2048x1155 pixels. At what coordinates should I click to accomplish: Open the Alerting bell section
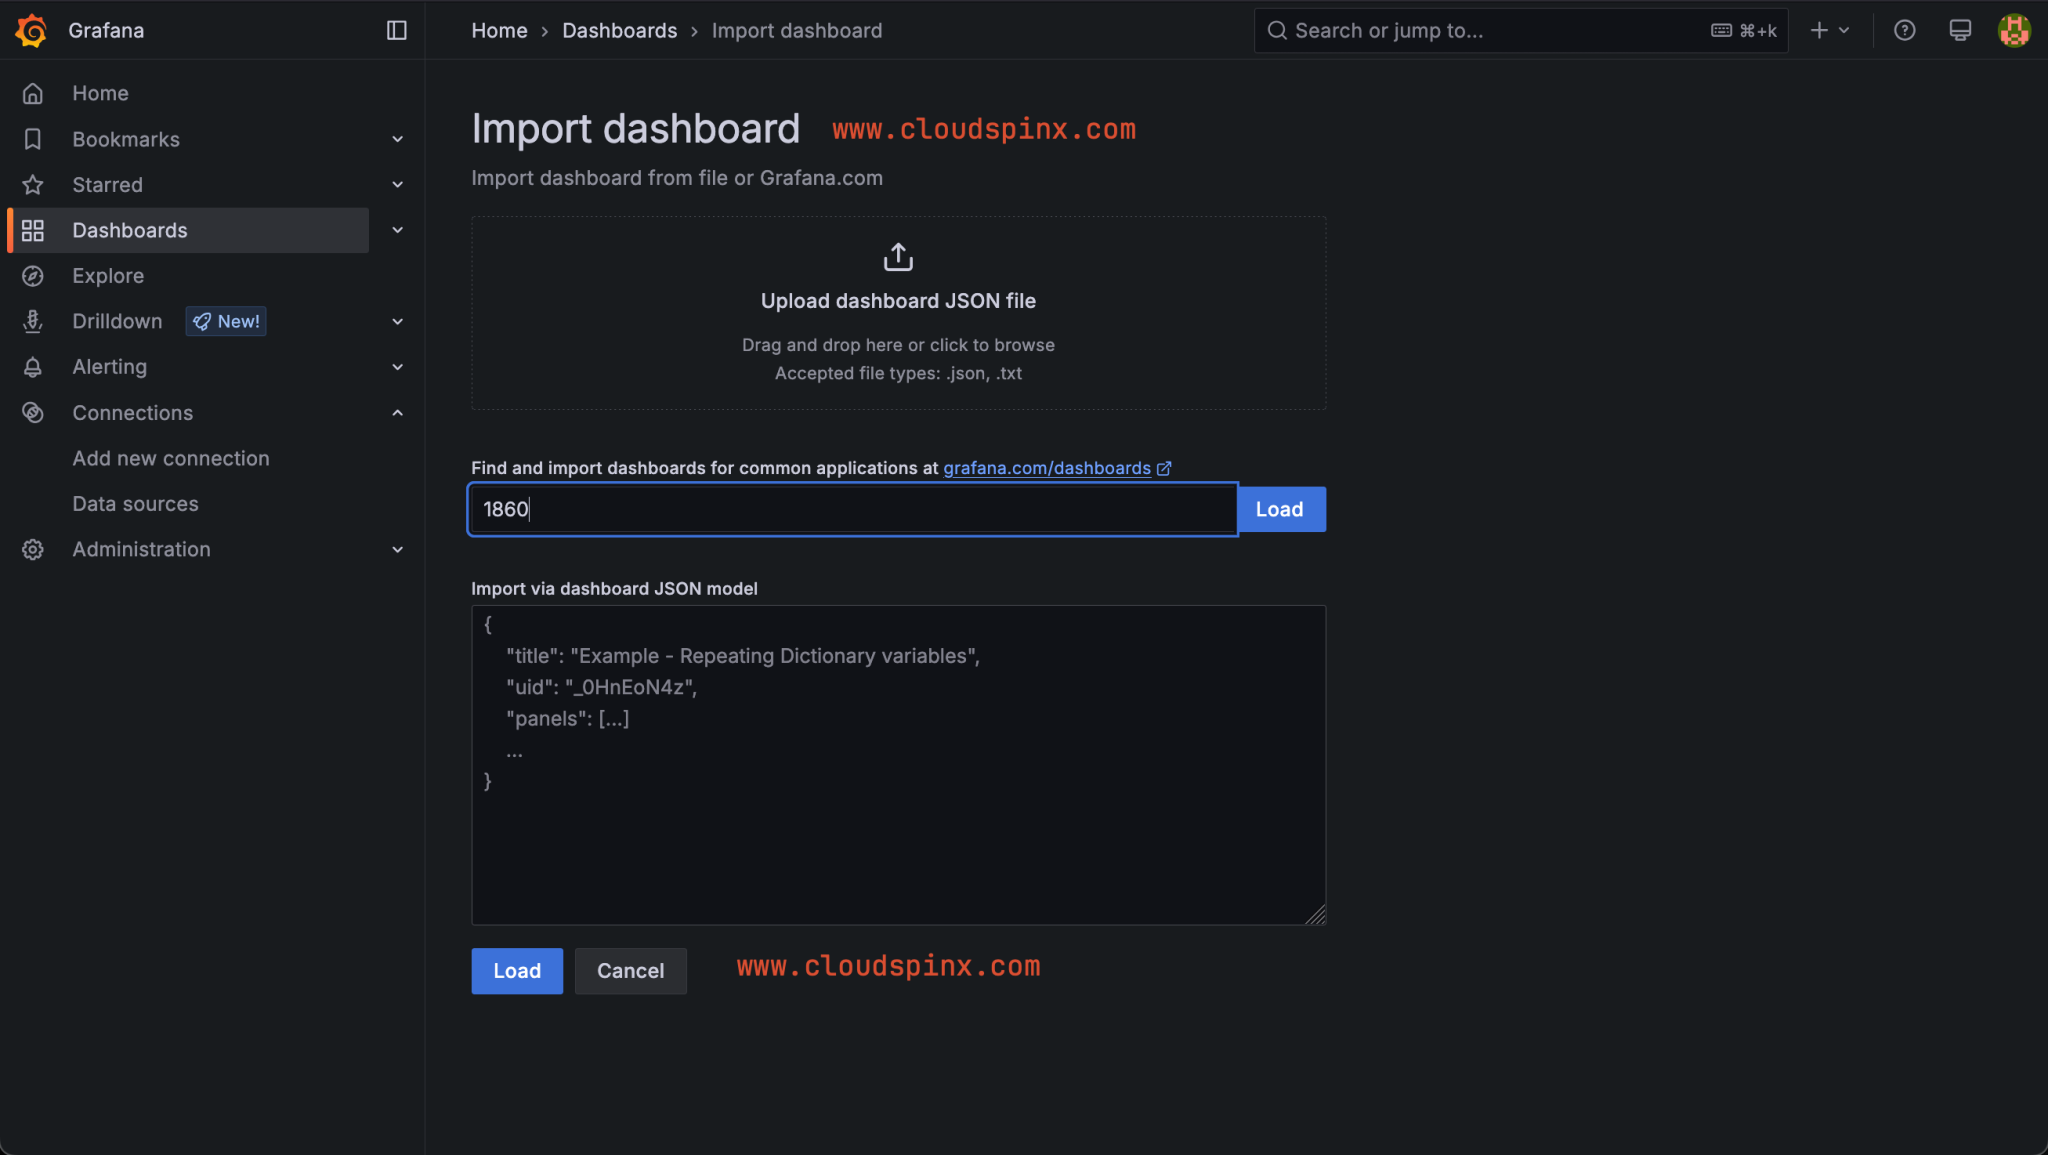[x=33, y=367]
